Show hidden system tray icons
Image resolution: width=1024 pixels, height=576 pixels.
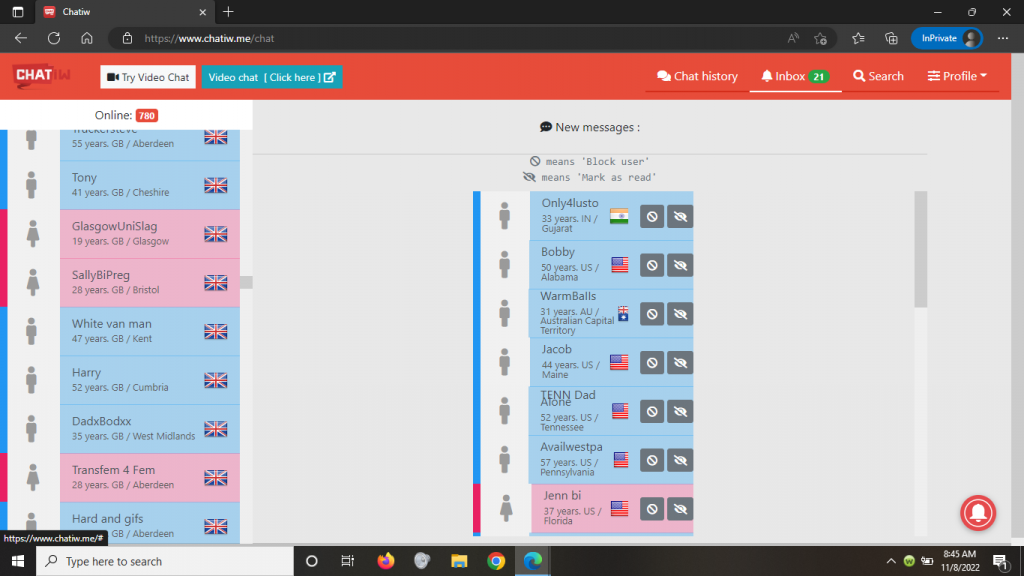(x=890, y=561)
